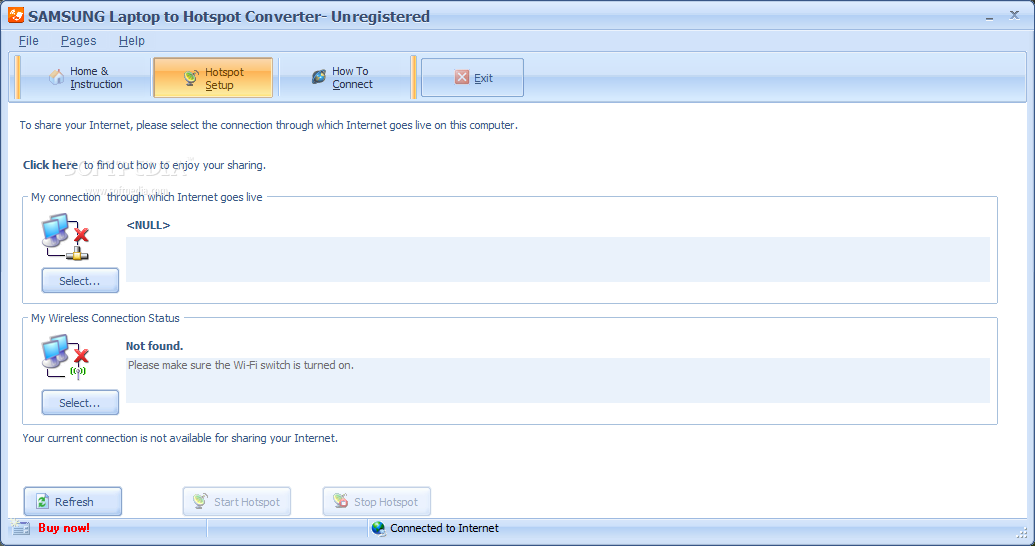Click 'Connected to Internet' status text
Image resolution: width=1035 pixels, height=546 pixels.
444,528
